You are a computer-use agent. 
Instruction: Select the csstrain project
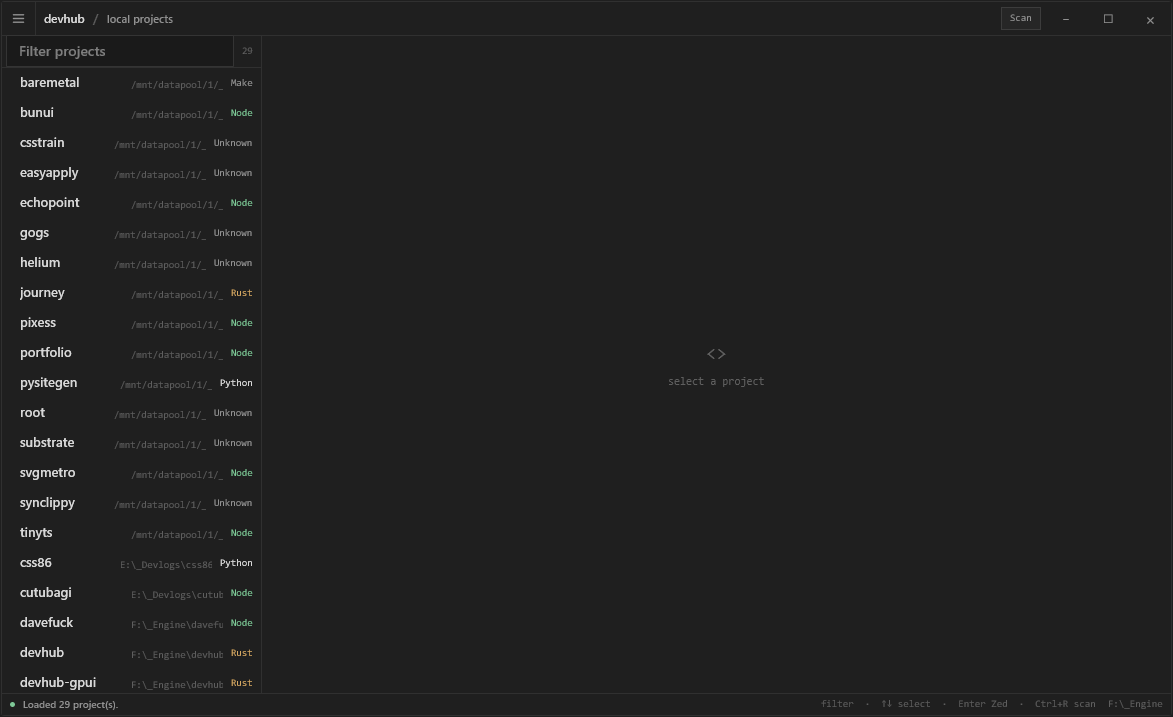click(x=132, y=143)
